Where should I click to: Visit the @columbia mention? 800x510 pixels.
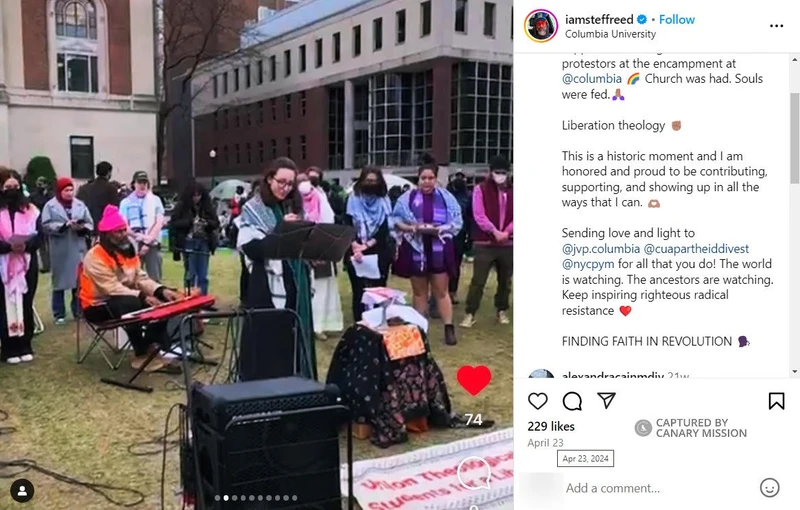pos(591,79)
